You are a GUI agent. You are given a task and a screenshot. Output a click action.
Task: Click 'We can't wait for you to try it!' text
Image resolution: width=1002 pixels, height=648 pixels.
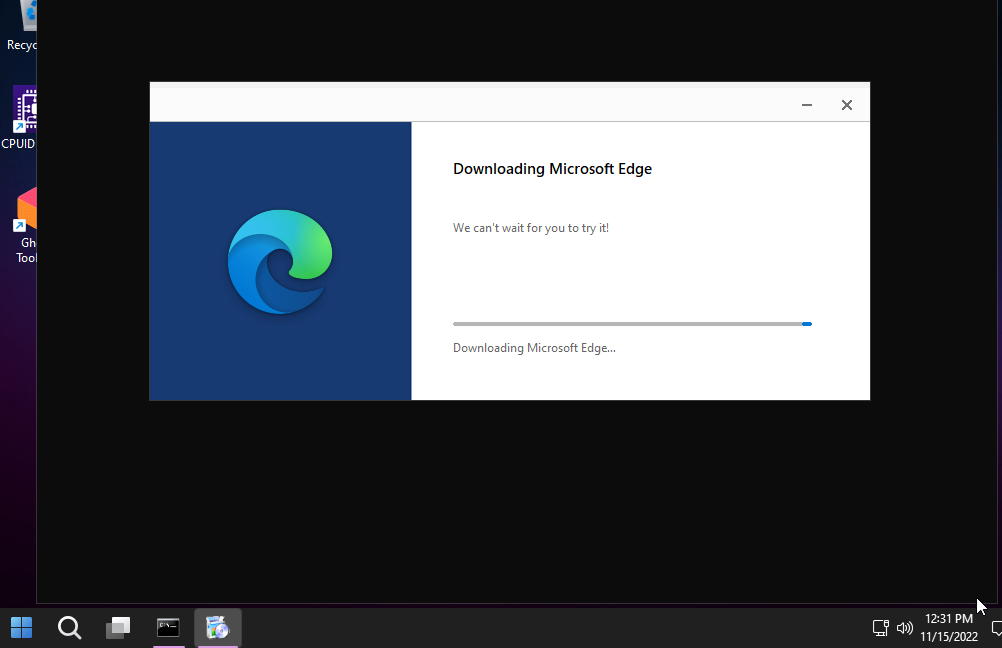(x=530, y=228)
